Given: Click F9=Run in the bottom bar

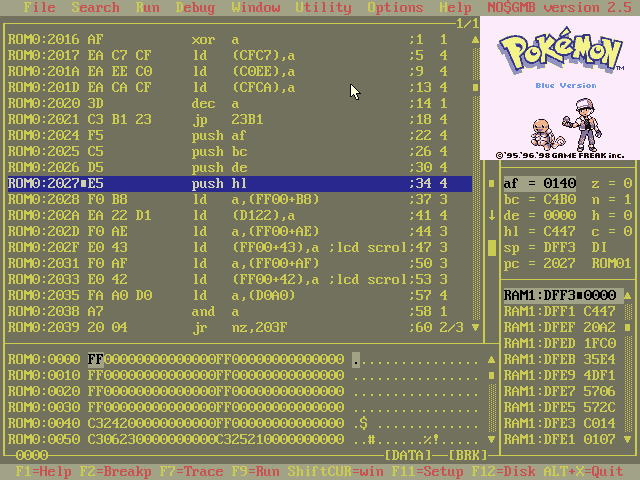Looking at the screenshot, I should click(x=255, y=472).
